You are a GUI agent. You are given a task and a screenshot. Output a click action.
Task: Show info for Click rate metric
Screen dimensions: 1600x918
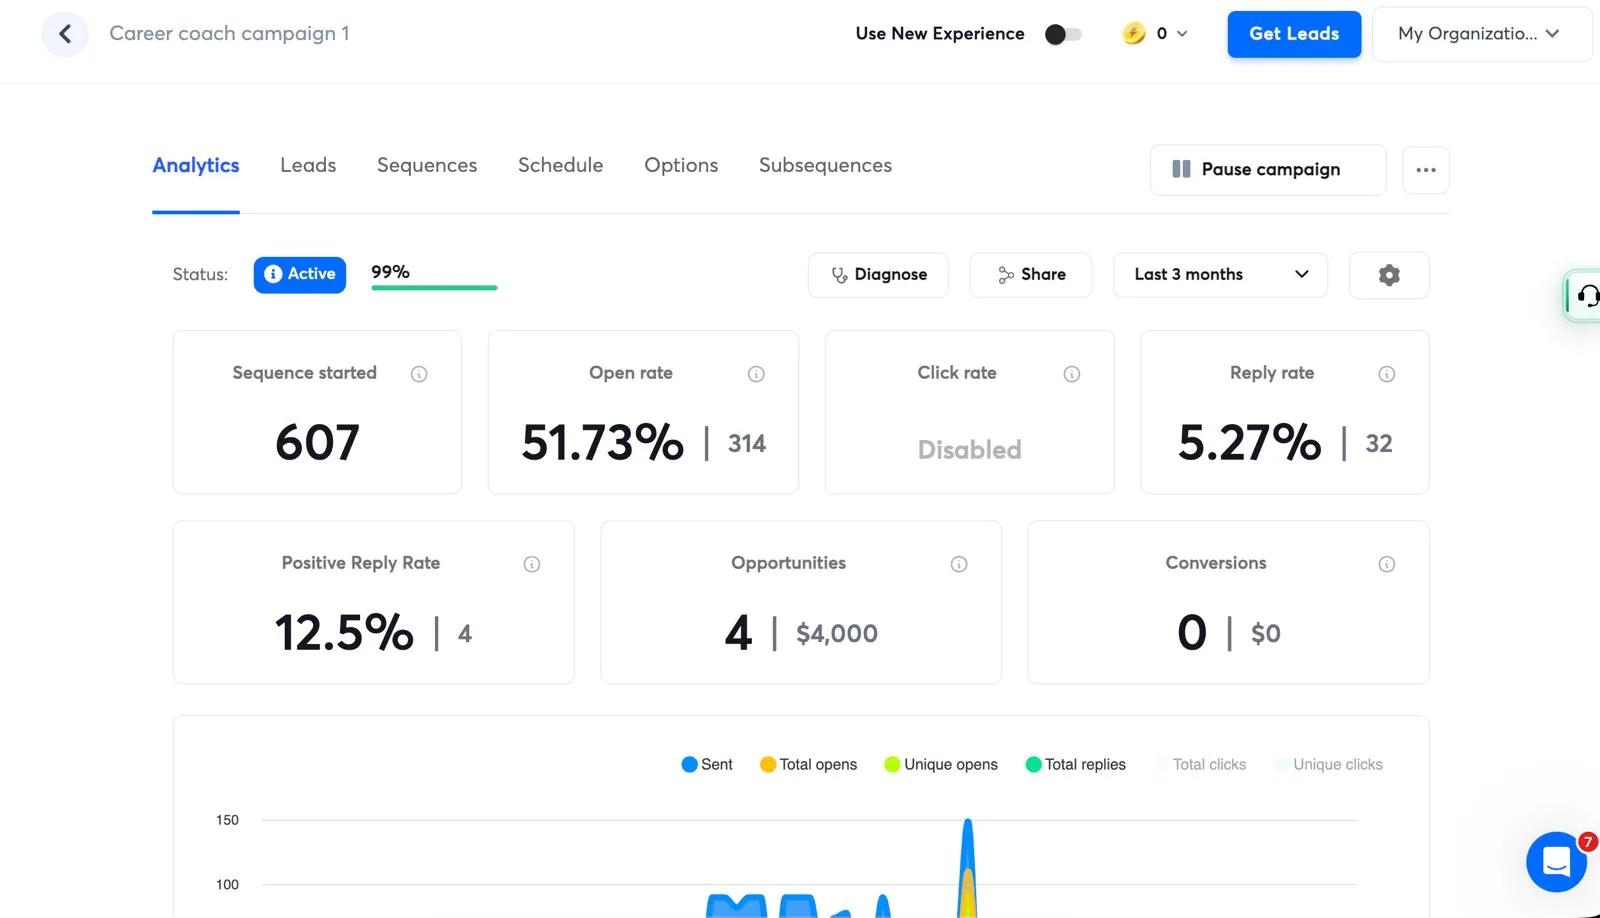pos(1072,374)
